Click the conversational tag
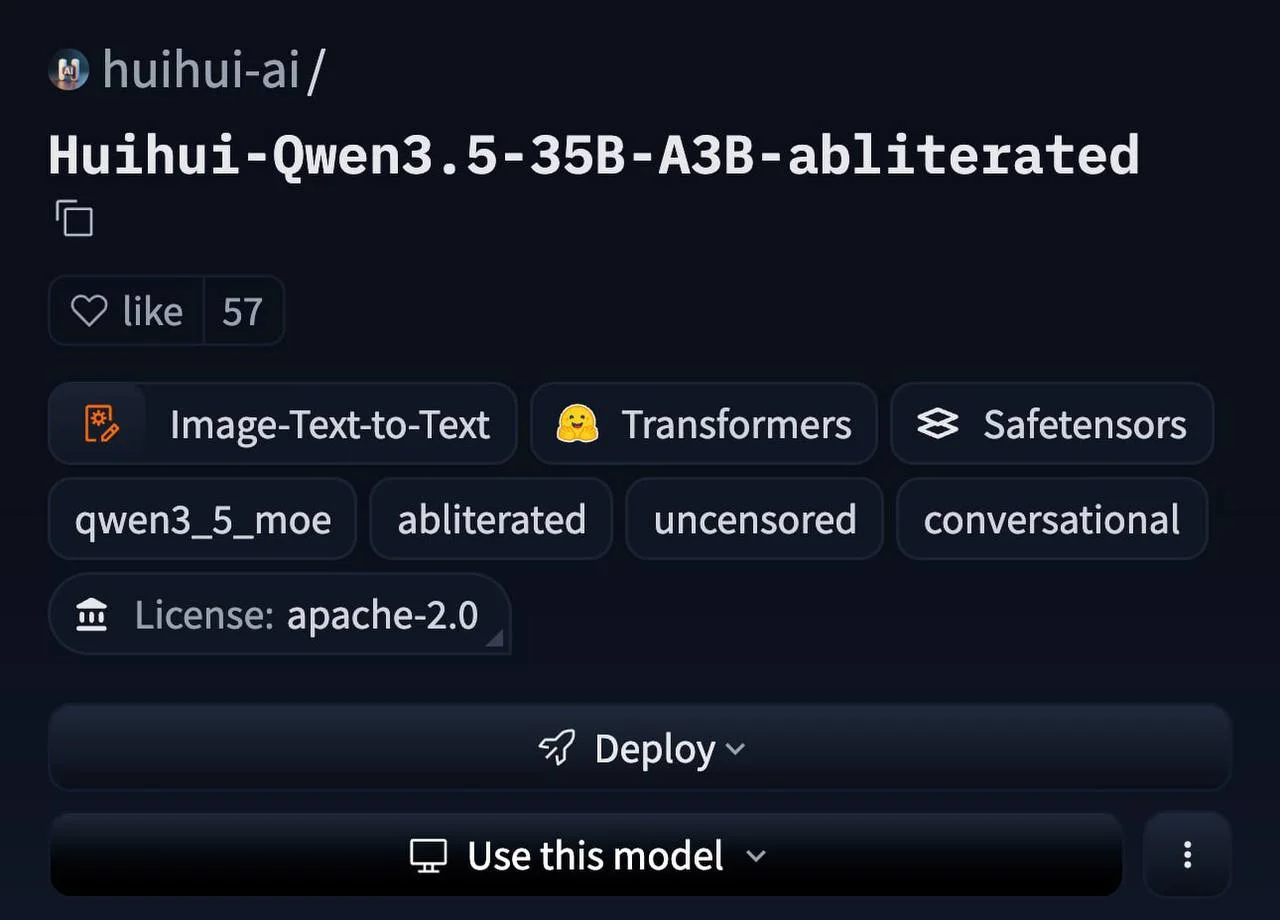This screenshot has height=920, width=1280. pyautogui.click(x=1051, y=520)
